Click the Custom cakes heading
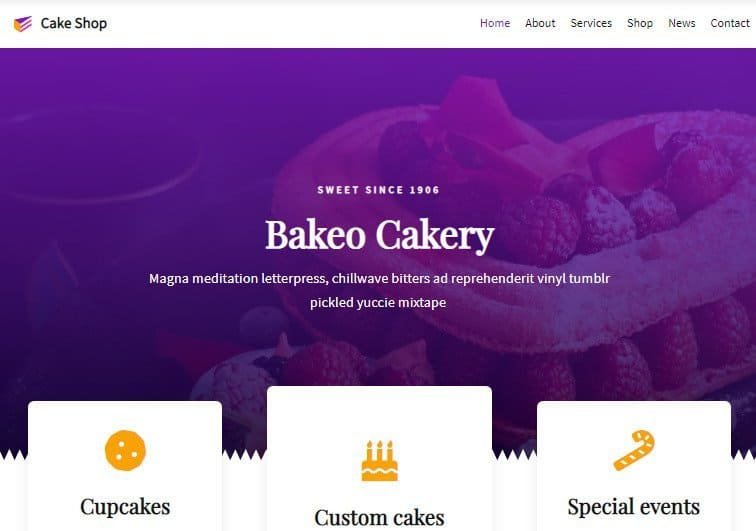Image resolution: width=756 pixels, height=531 pixels. [379, 517]
